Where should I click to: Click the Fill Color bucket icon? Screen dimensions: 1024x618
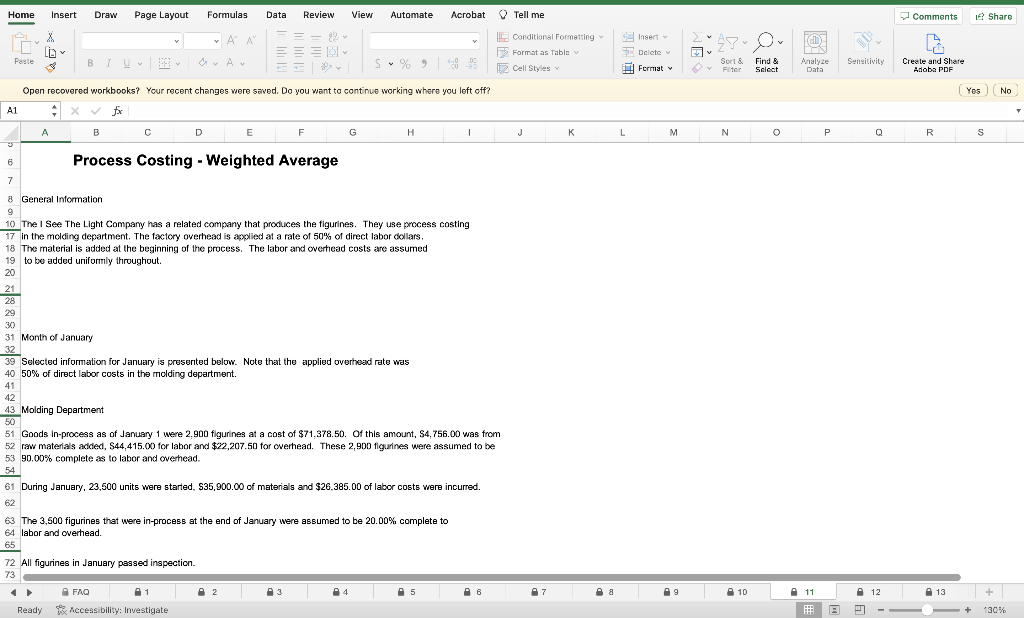[x=203, y=63]
